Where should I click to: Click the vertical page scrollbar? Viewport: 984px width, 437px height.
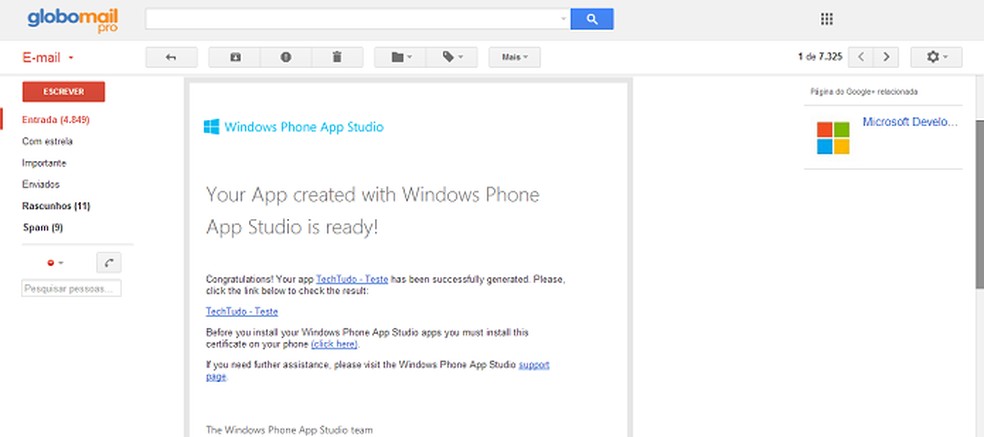979,204
